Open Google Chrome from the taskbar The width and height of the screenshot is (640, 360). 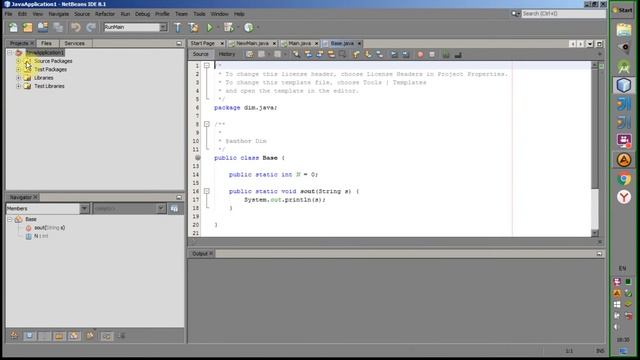click(624, 178)
